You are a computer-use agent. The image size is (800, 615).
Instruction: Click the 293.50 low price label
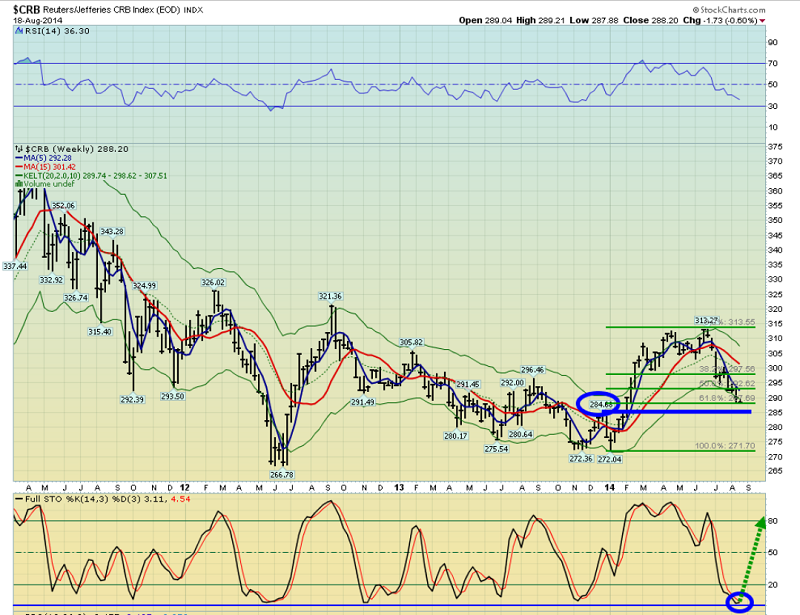pos(172,396)
